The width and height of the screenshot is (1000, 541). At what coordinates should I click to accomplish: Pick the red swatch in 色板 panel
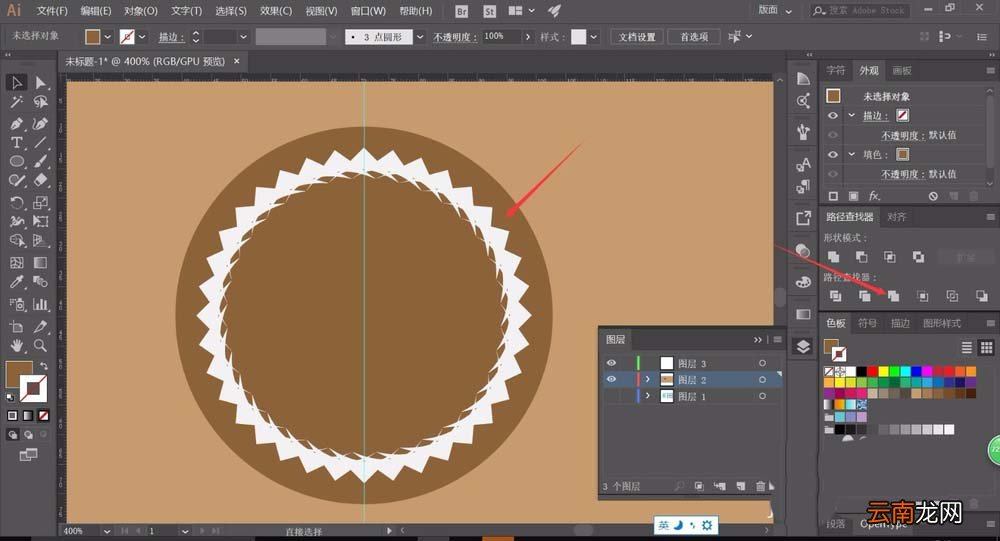[x=871, y=371]
